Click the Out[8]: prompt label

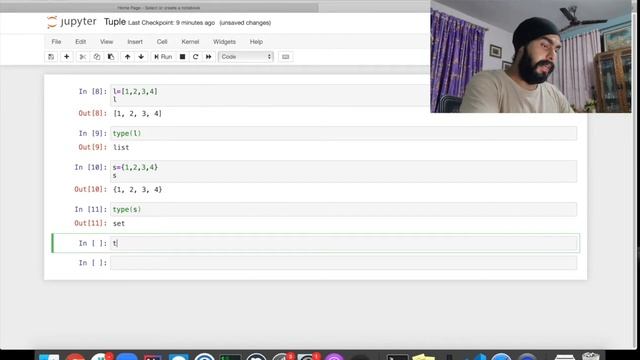click(93, 113)
